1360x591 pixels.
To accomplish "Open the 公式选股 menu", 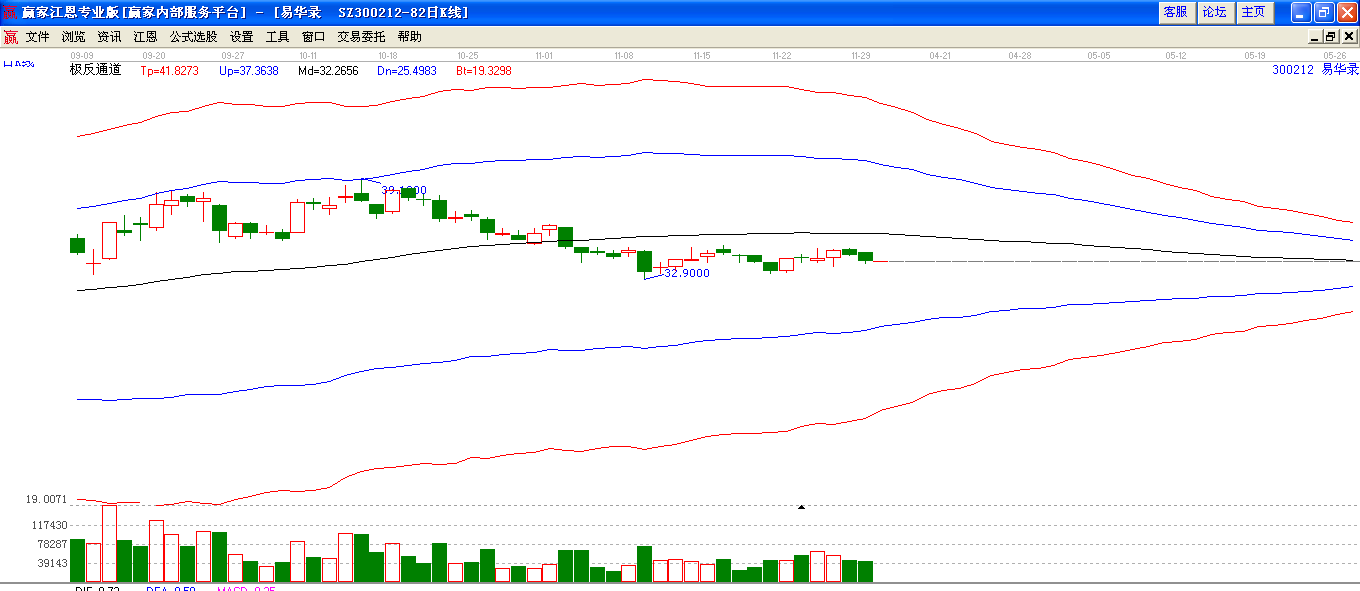I will tap(194, 37).
